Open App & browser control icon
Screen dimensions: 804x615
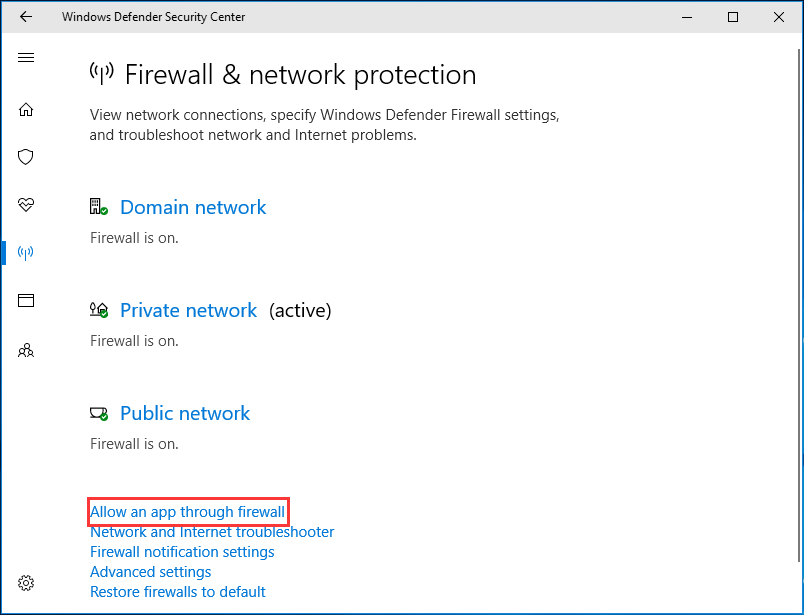26,300
